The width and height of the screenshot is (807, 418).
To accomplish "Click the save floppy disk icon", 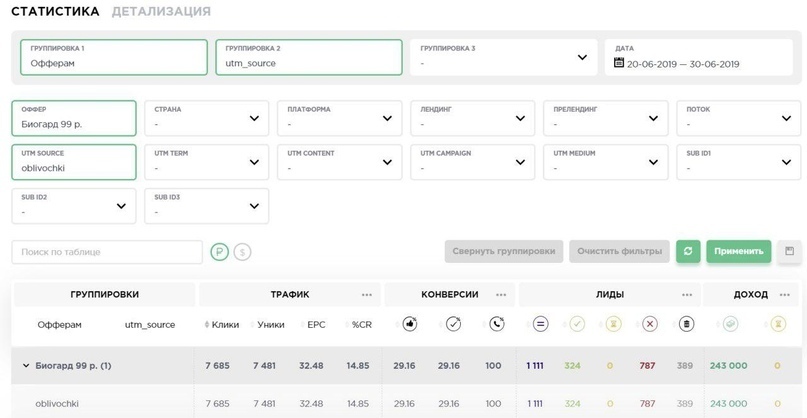I will pyautogui.click(x=789, y=252).
